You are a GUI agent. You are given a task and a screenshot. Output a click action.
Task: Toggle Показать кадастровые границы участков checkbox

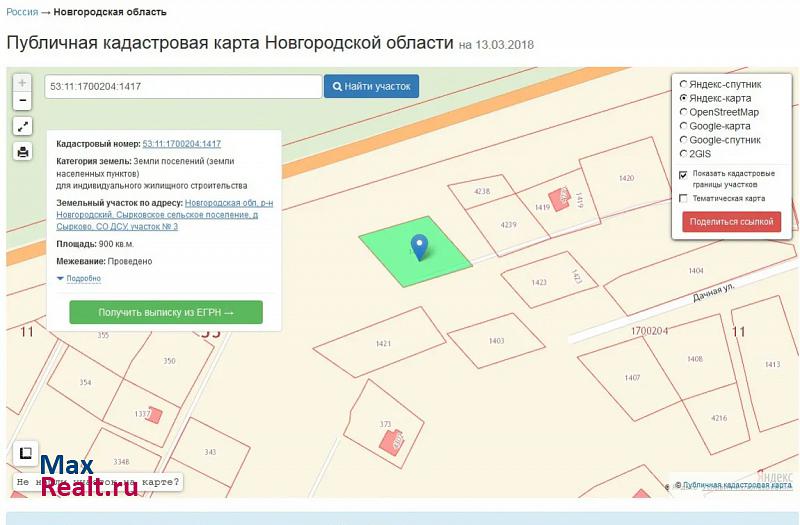click(683, 174)
